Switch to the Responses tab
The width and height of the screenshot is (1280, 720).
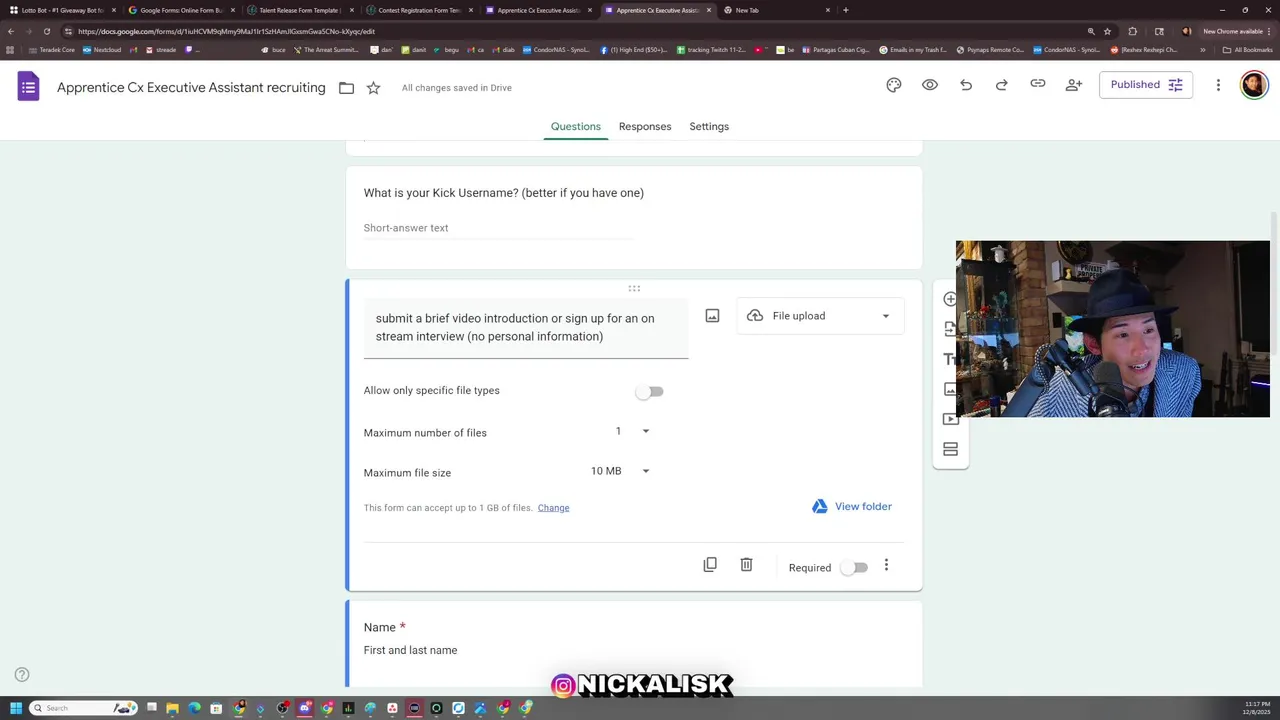645,126
